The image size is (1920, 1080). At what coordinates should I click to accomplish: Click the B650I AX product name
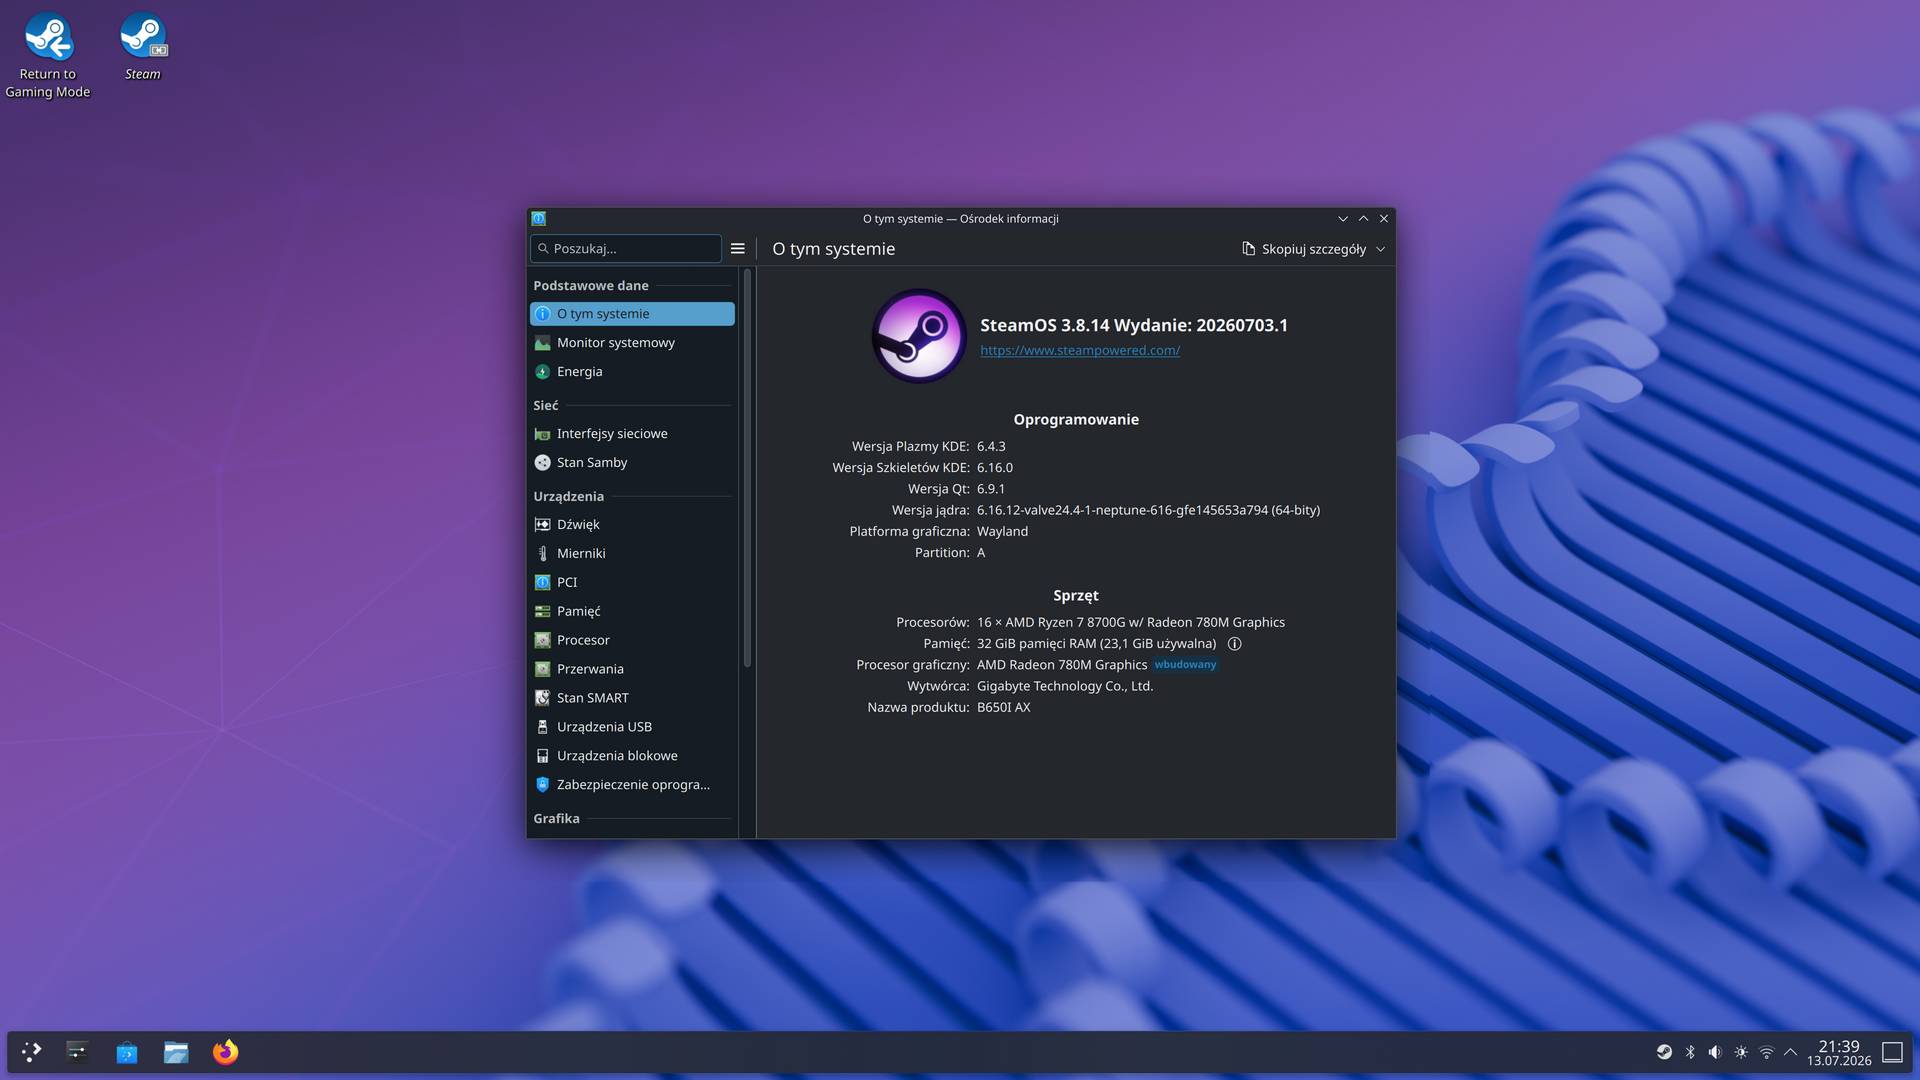(x=1003, y=708)
